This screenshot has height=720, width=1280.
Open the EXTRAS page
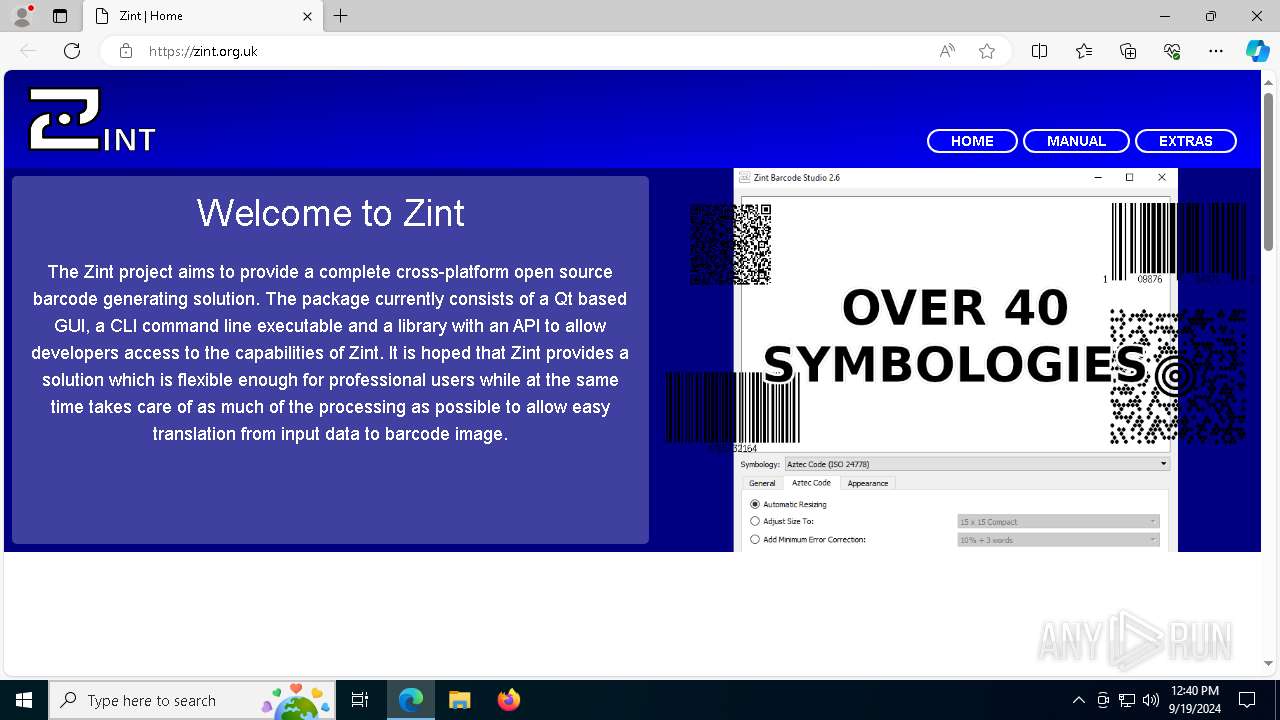pos(1185,141)
